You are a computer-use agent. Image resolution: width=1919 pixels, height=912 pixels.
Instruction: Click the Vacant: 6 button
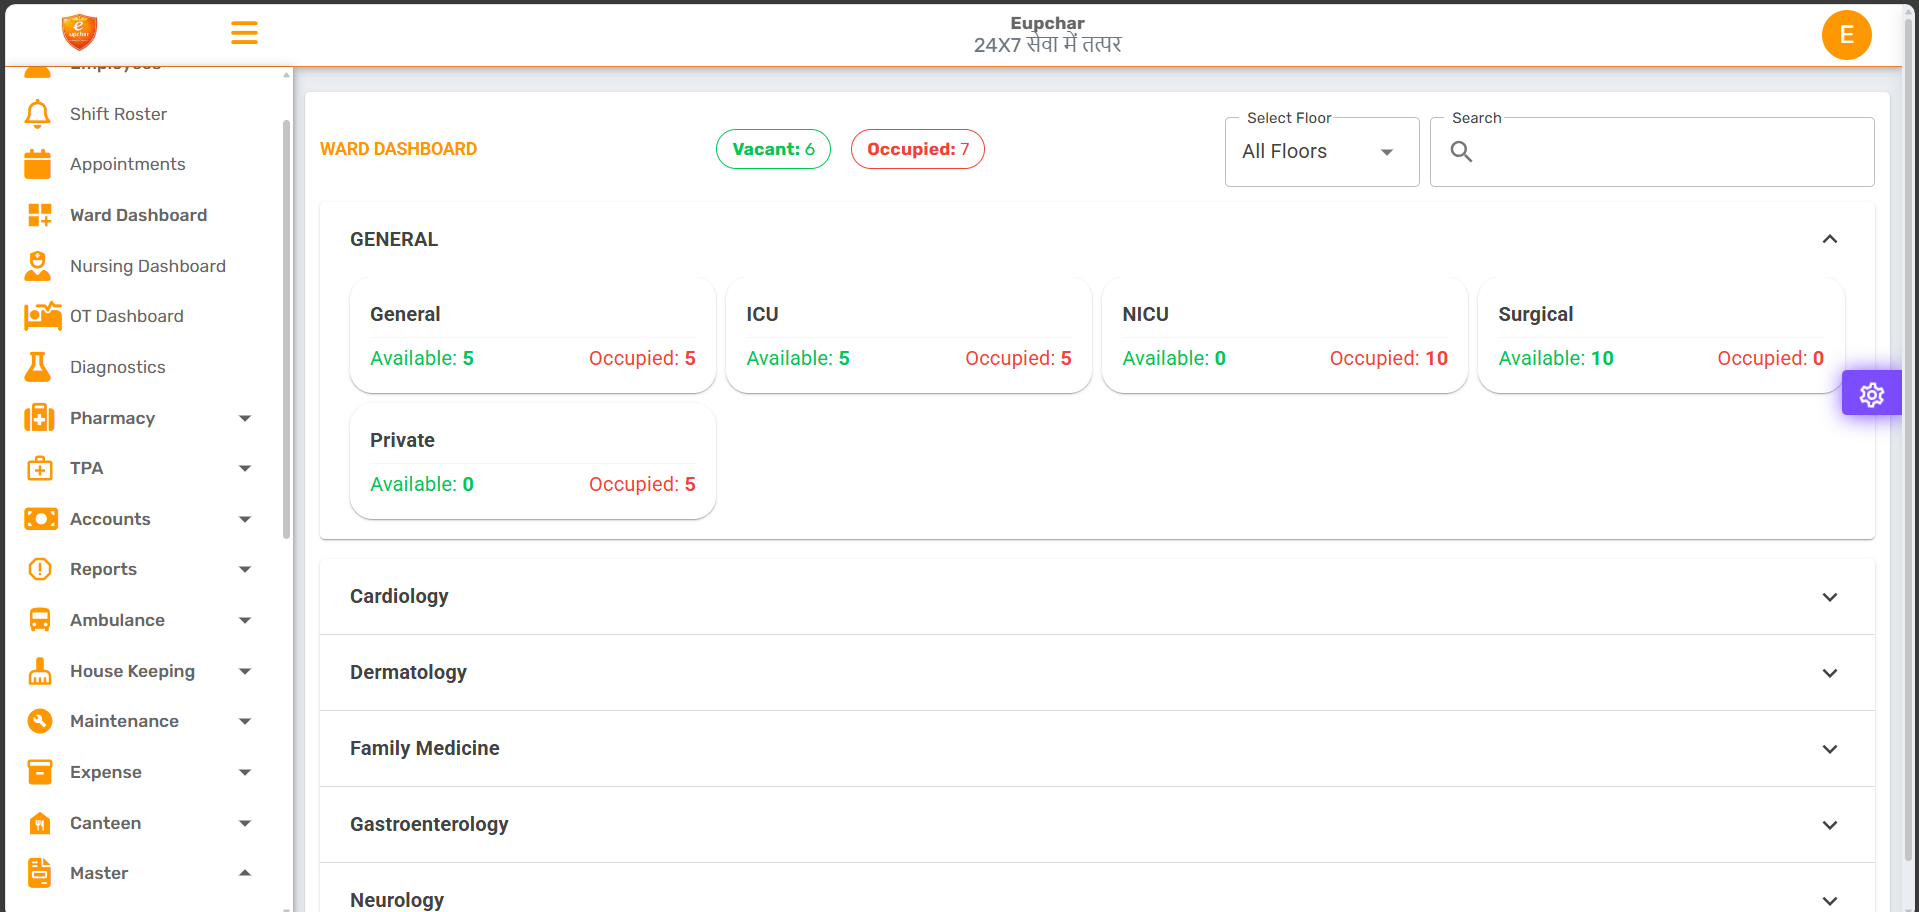(773, 149)
